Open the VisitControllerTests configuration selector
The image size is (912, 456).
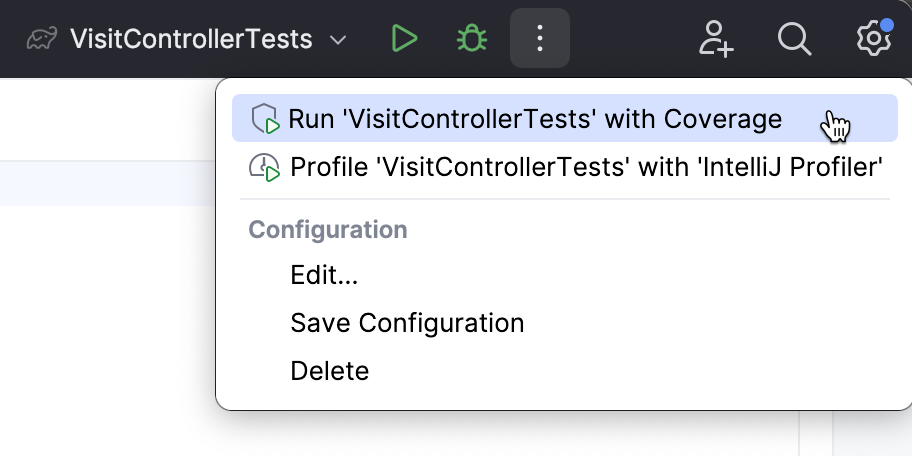coord(191,40)
